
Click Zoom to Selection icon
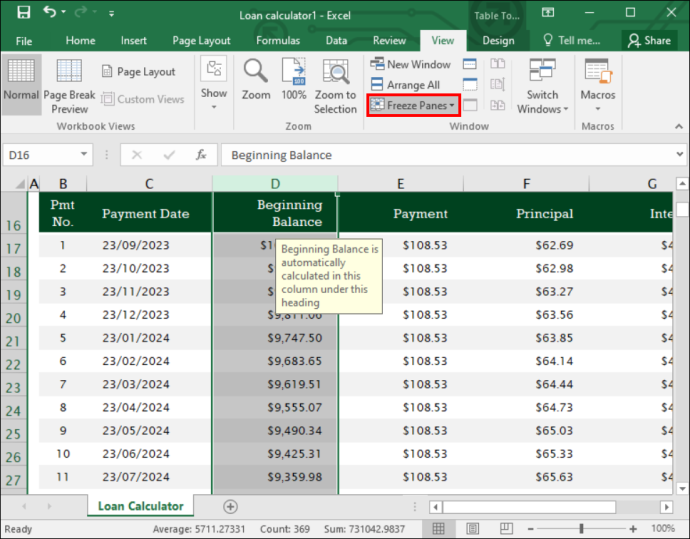click(x=335, y=86)
